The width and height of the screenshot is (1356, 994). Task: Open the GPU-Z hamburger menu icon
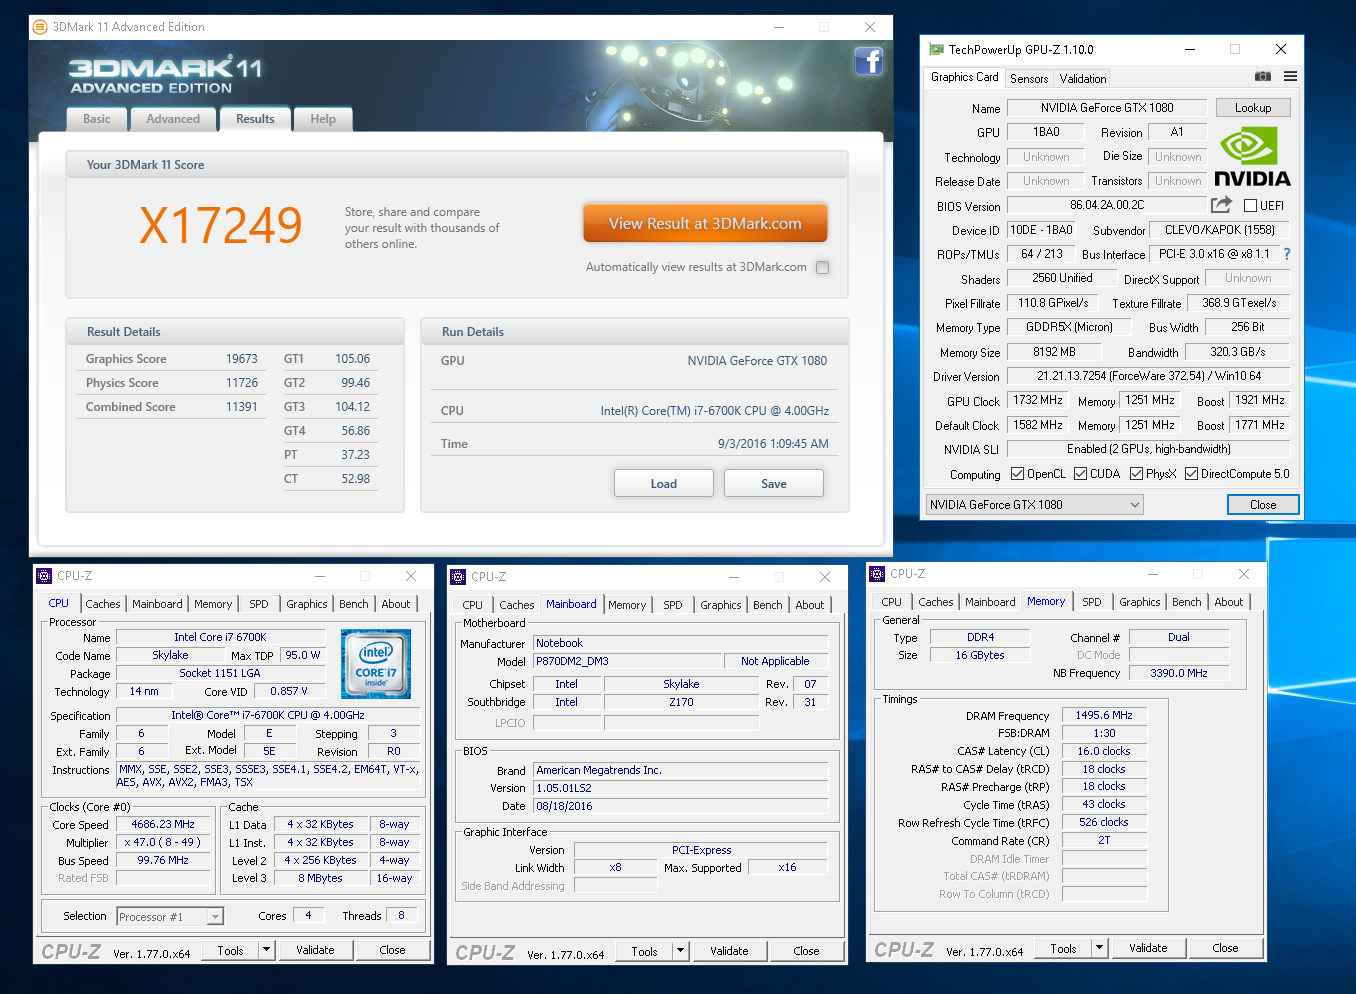click(1290, 76)
